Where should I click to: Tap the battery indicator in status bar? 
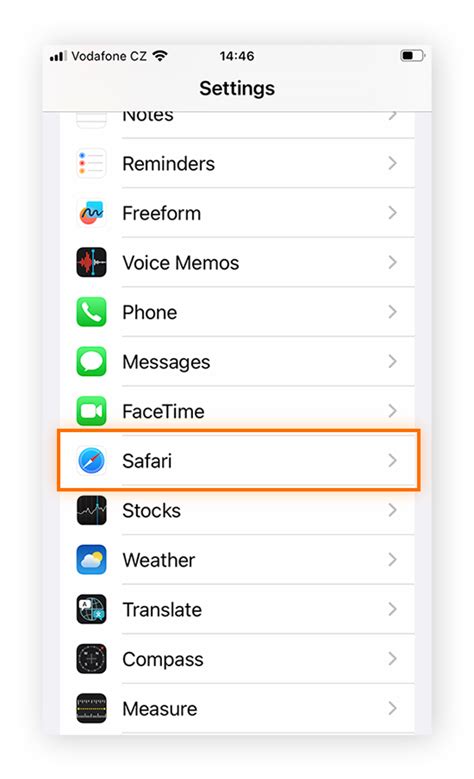(412, 55)
